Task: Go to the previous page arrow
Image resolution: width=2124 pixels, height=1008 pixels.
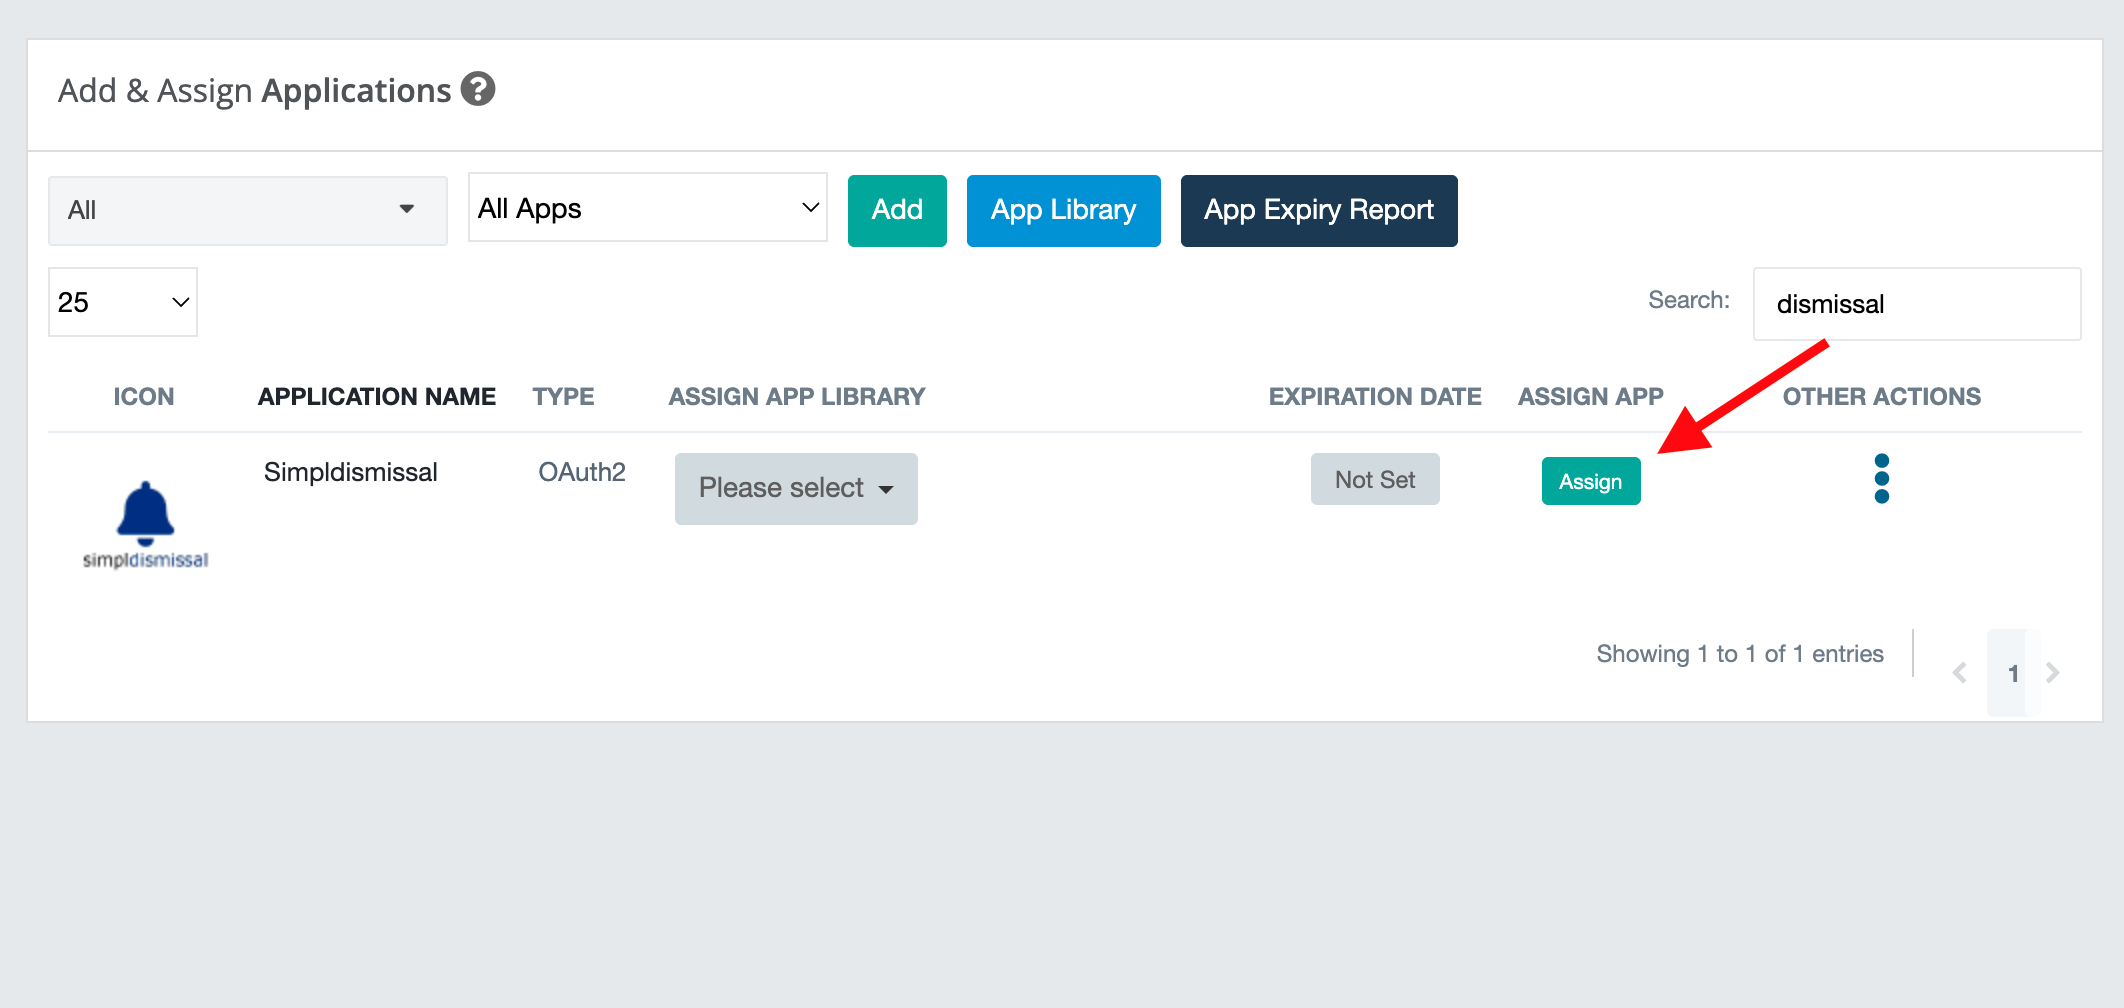Action: coord(1960,673)
